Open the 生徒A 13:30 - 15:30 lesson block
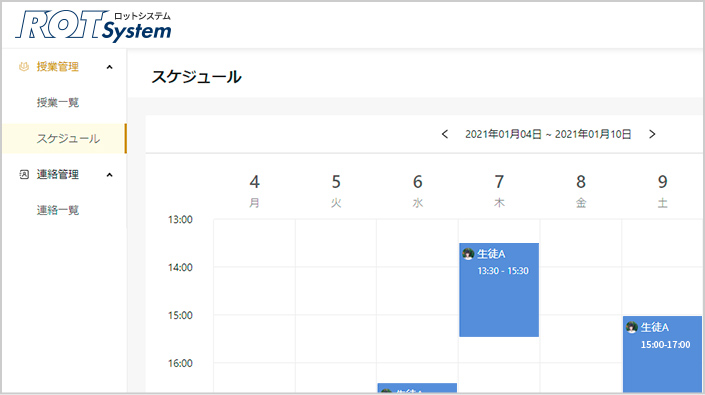This screenshot has width=705, height=395. (499, 290)
